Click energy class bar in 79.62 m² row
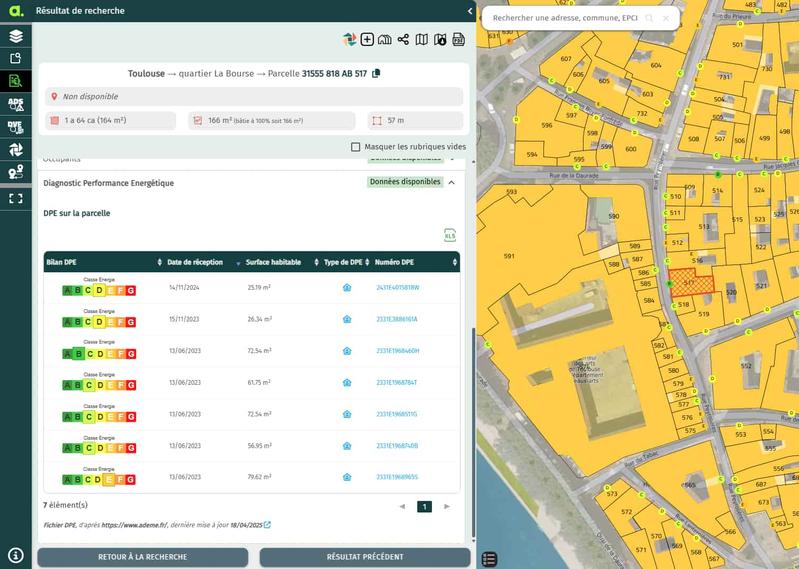Screen dimensions: 799x569 point(99,479)
